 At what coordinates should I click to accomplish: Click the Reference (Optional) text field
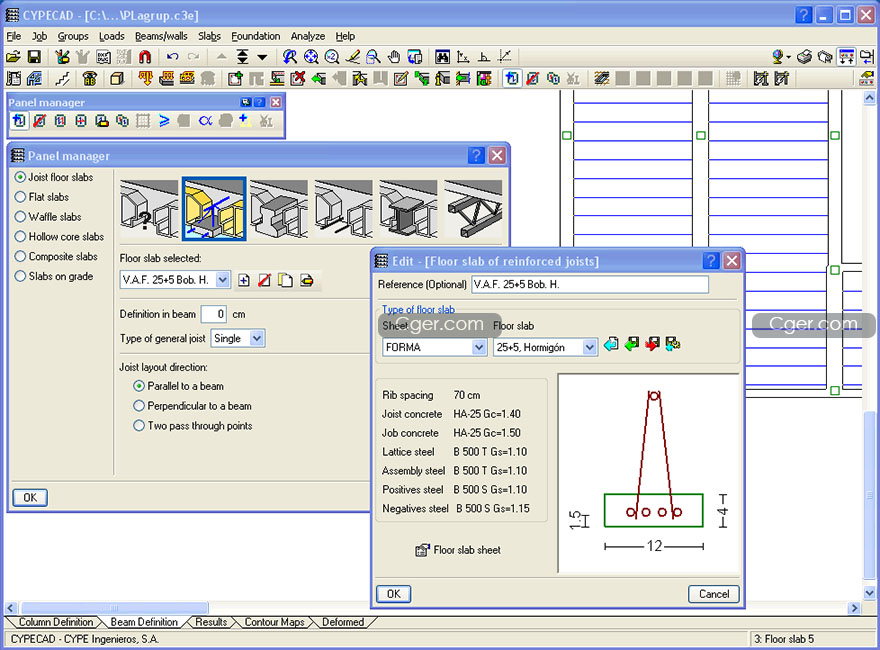590,285
